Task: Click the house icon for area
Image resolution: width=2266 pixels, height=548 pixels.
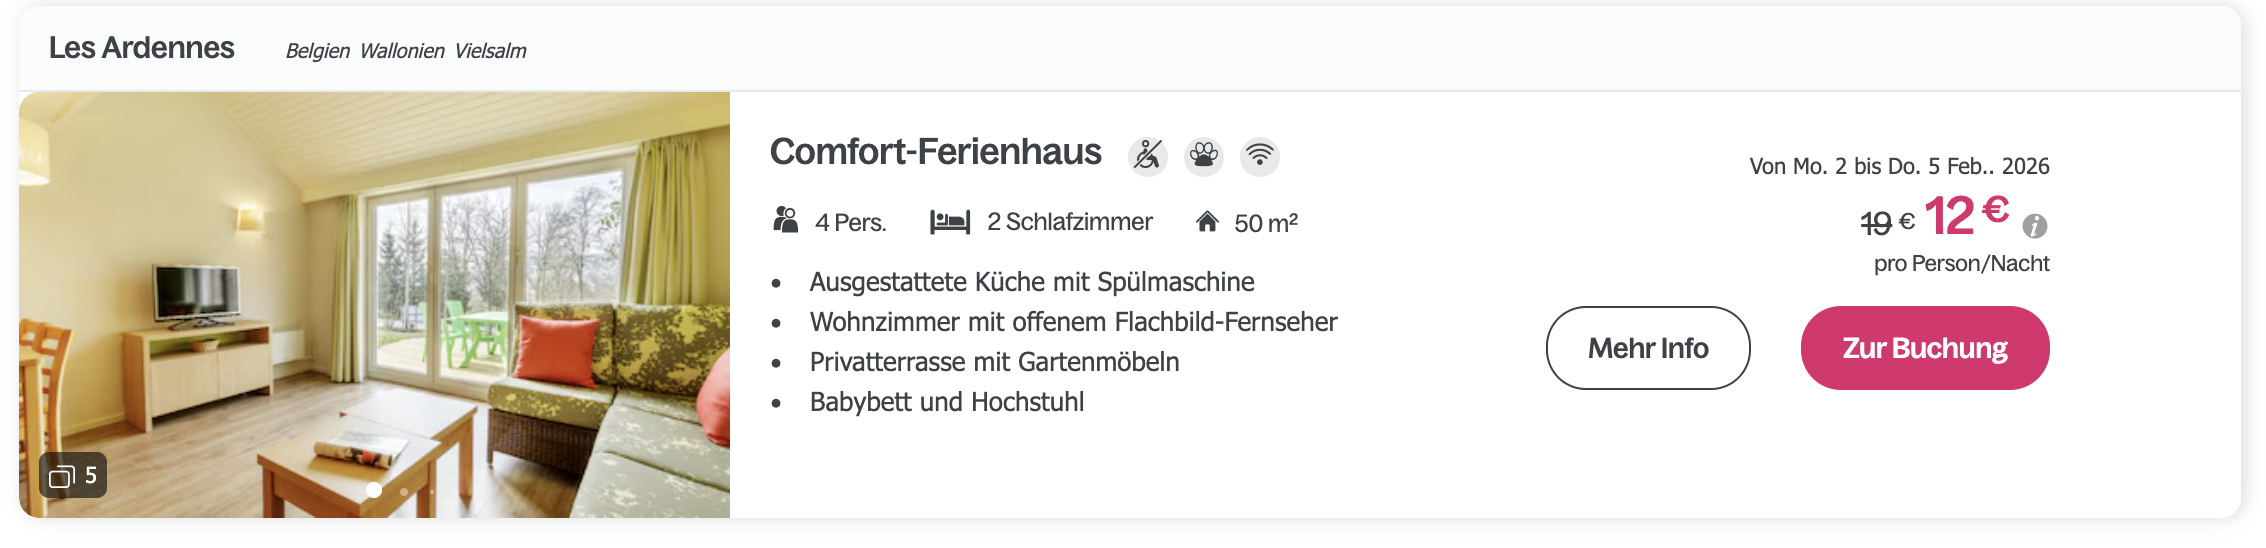Action: [1207, 221]
